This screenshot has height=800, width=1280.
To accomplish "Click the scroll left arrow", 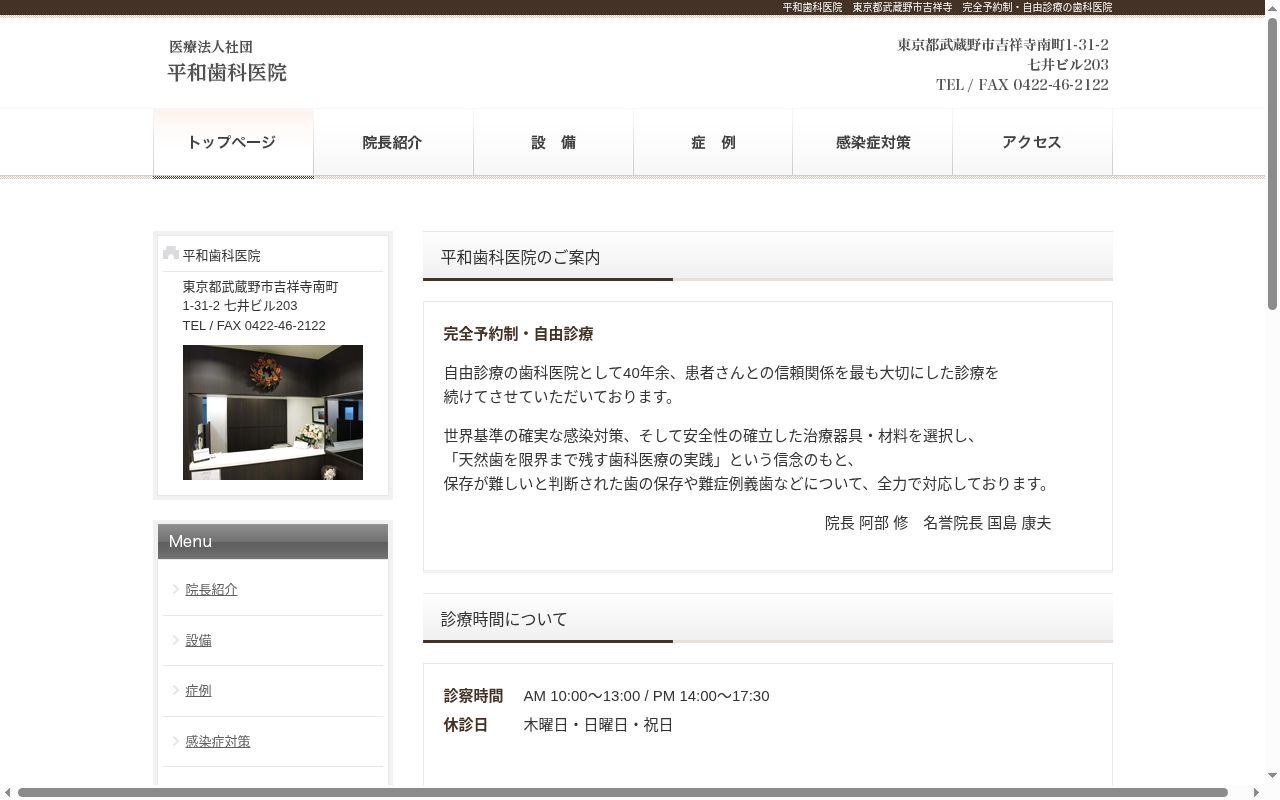I will point(7,793).
